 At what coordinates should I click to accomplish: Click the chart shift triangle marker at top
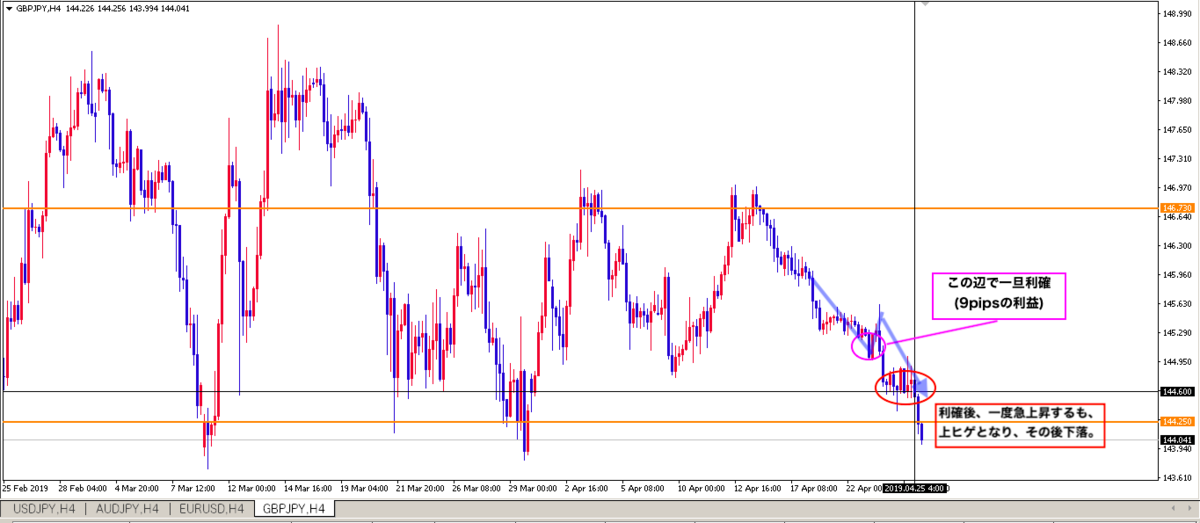(x=924, y=5)
